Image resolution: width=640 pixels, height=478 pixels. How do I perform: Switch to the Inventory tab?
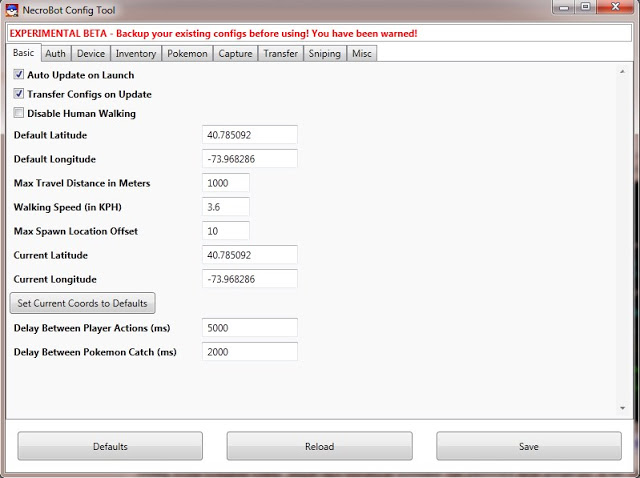136,53
